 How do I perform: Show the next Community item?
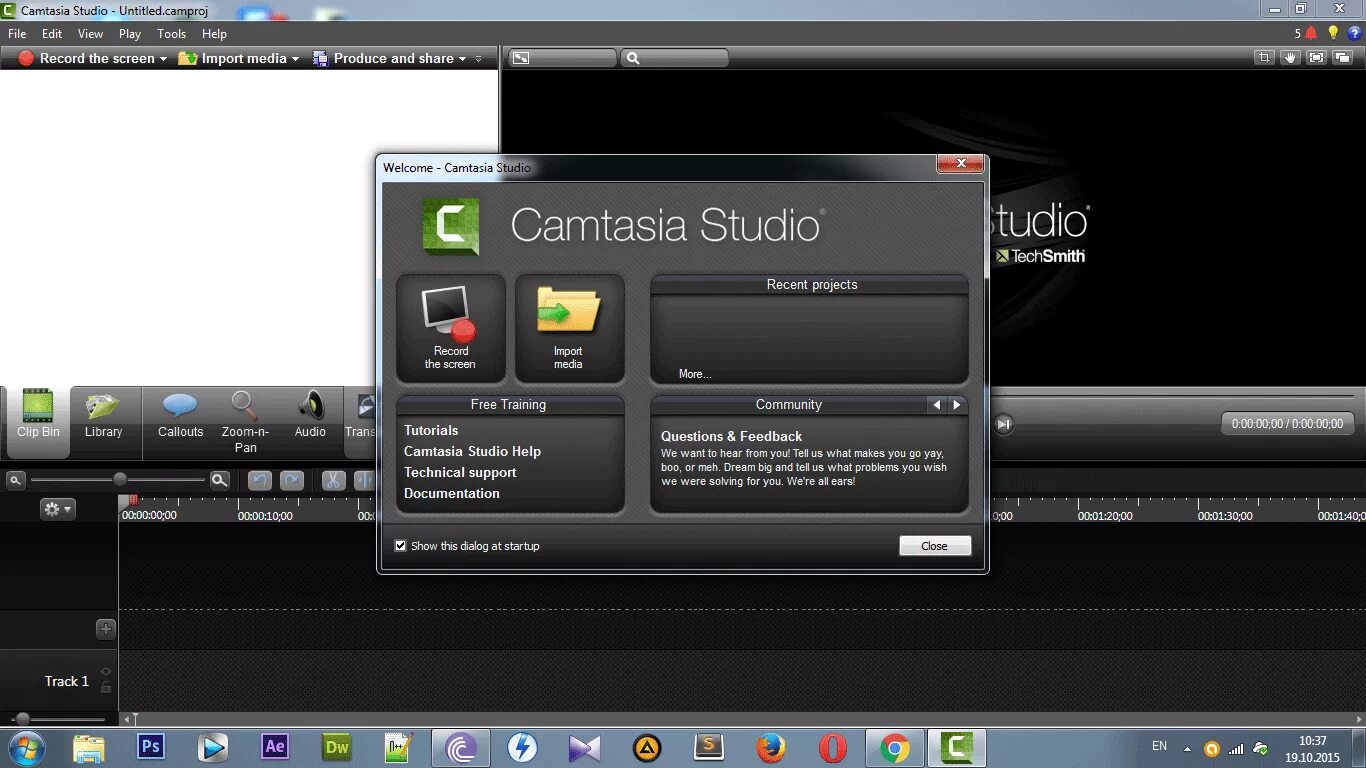[x=957, y=405]
